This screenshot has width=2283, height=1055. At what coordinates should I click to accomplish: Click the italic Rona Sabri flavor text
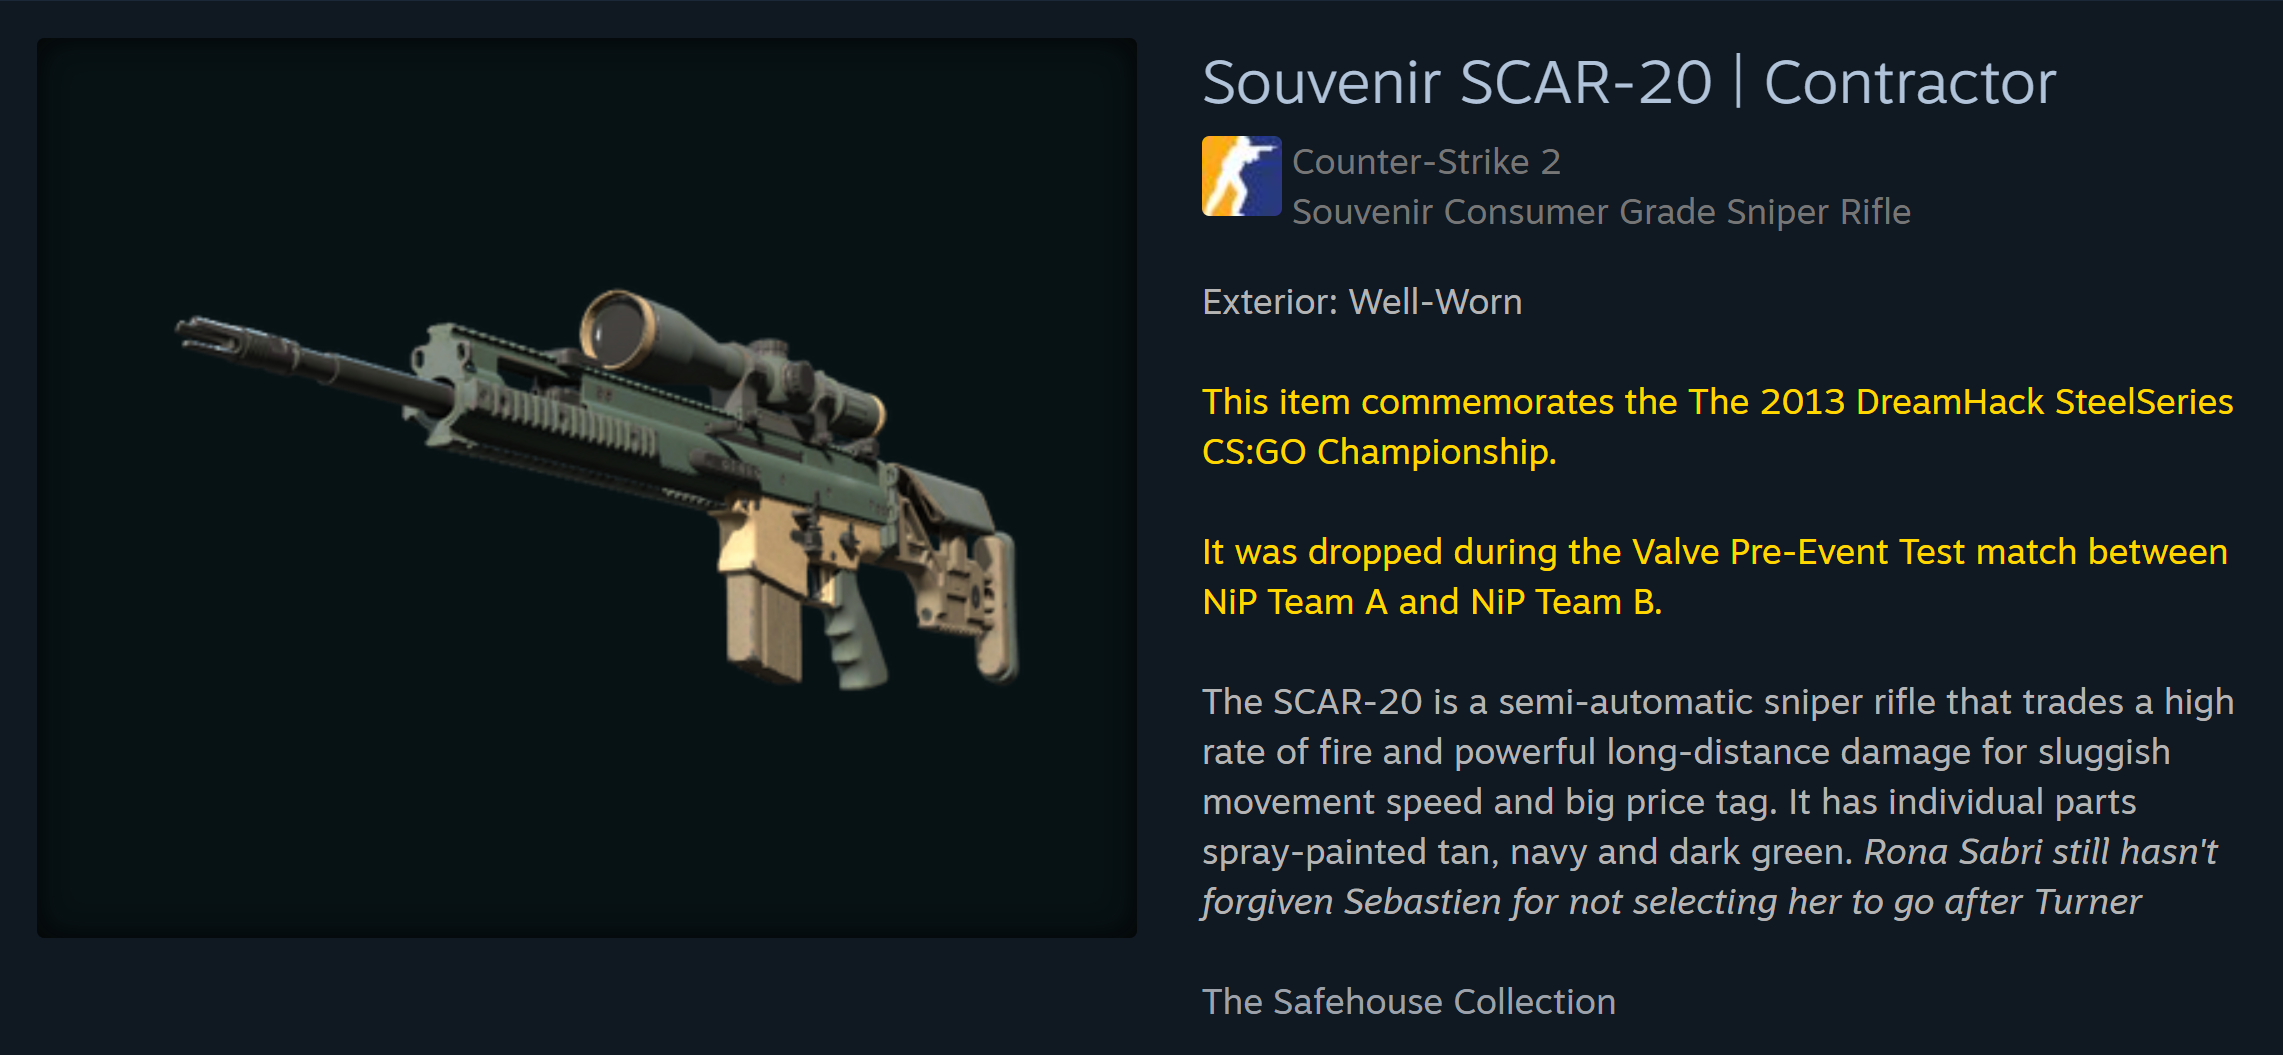coord(2040,852)
